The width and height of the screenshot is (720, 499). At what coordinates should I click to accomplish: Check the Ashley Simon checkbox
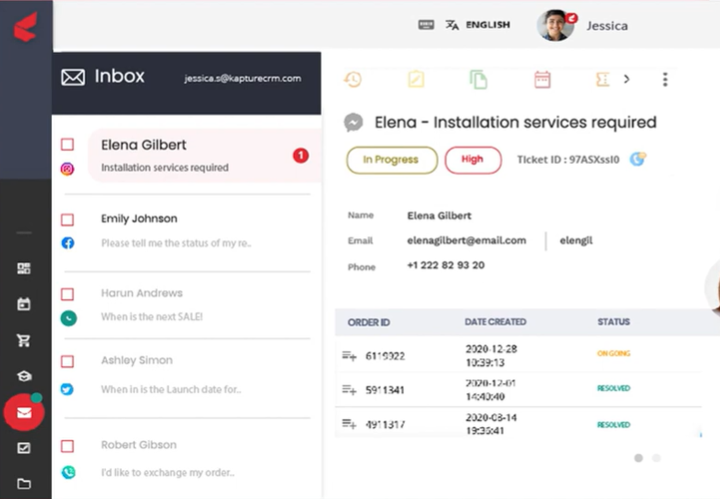(x=68, y=361)
